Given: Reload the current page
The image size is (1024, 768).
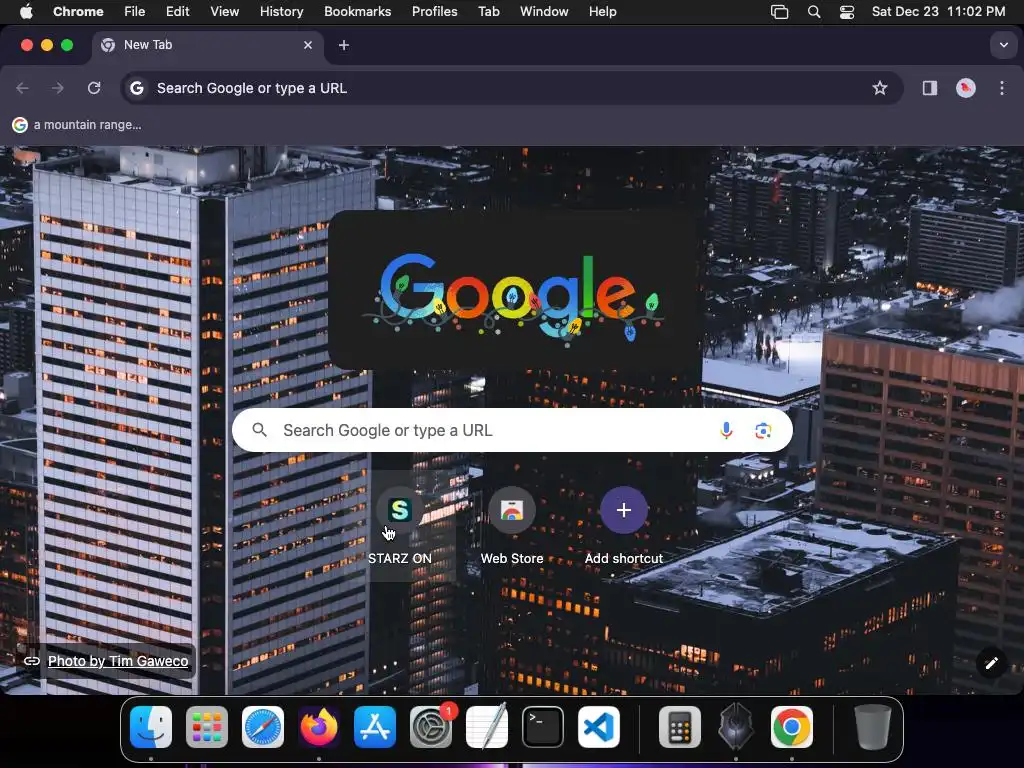Looking at the screenshot, I should tap(94, 88).
